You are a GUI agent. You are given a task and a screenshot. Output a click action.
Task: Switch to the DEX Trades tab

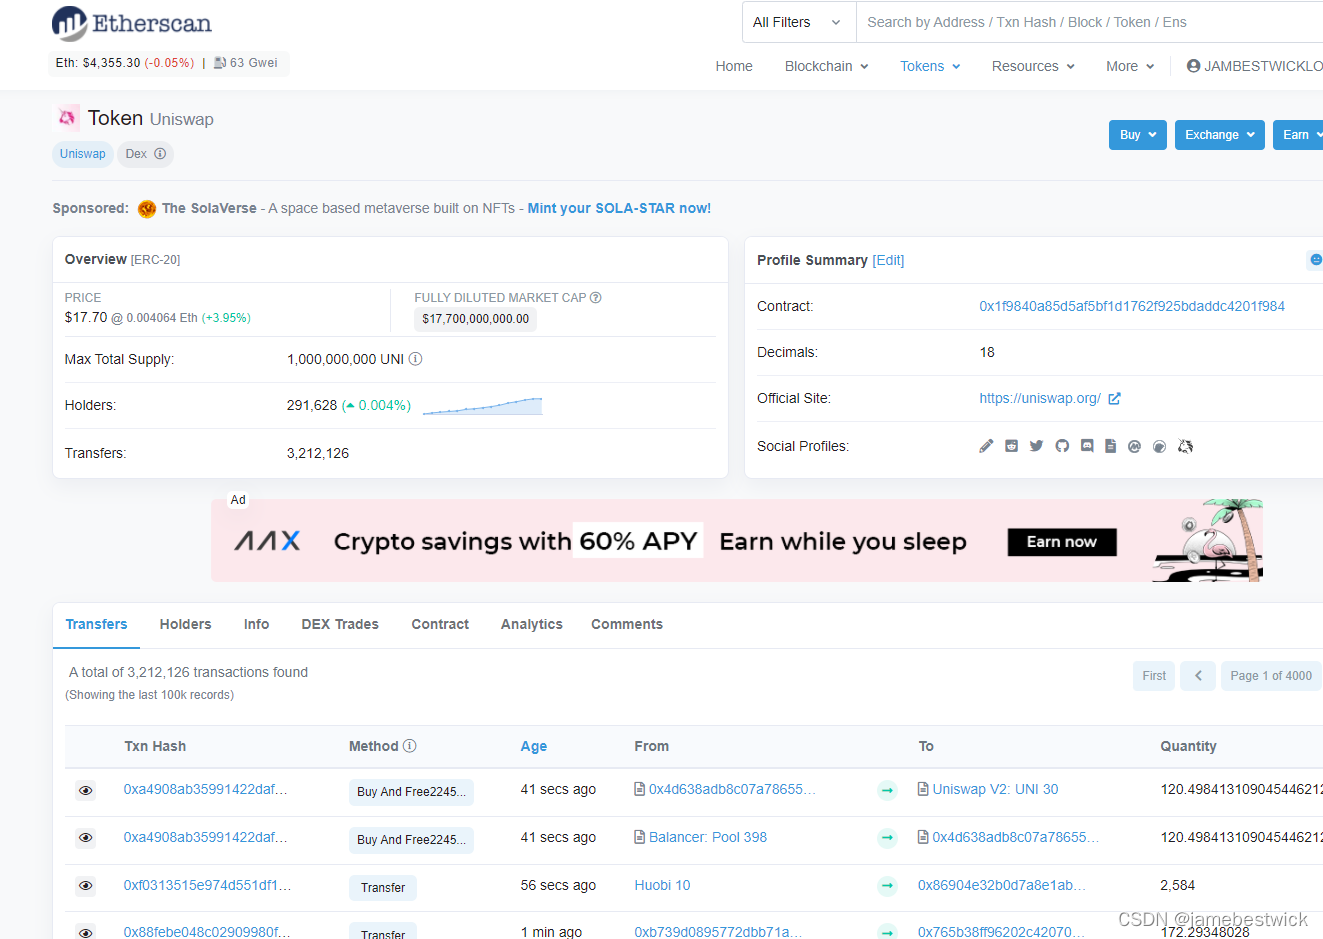(x=340, y=624)
